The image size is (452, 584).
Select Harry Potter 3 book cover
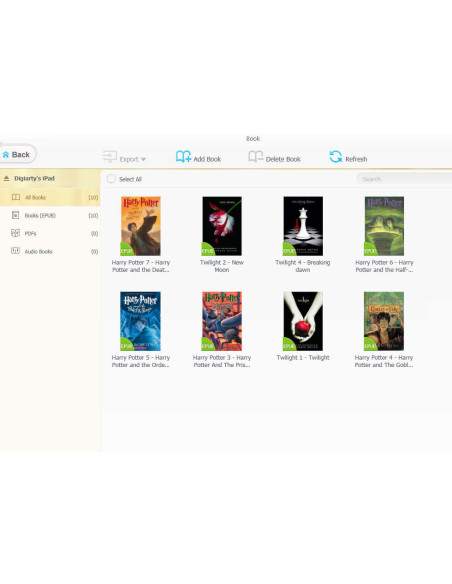tap(222, 321)
